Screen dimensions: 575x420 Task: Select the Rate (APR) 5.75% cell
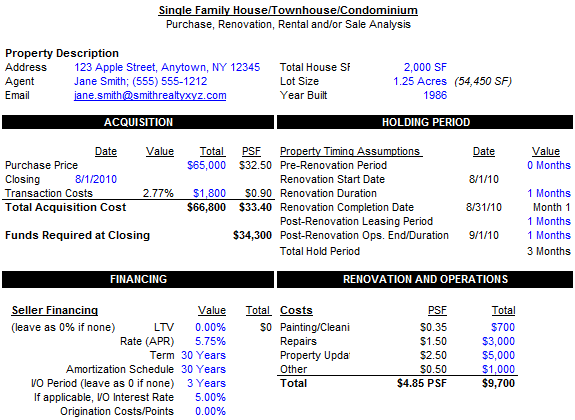(210, 341)
